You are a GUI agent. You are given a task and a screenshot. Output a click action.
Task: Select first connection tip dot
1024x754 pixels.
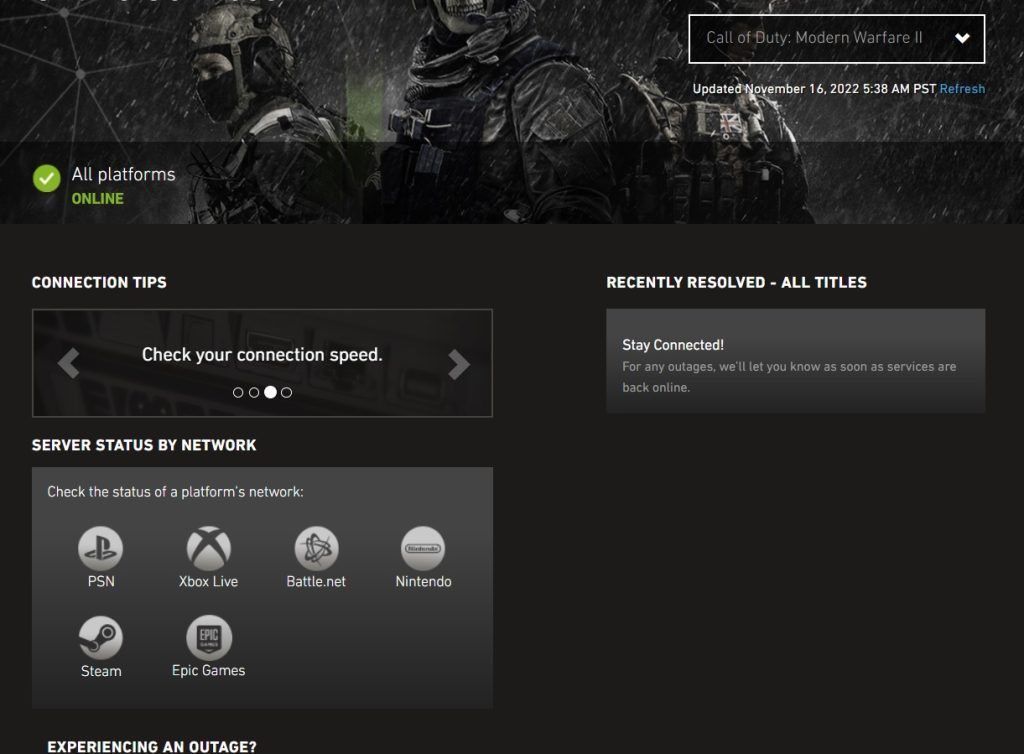[x=238, y=392]
